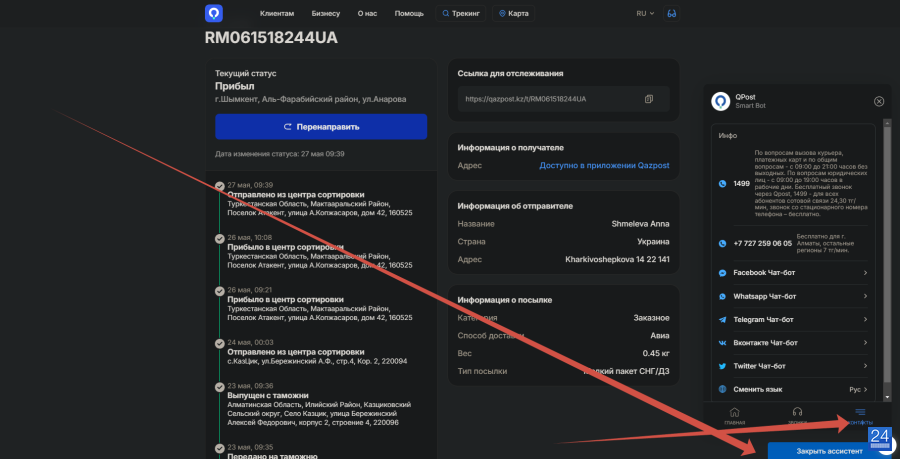This screenshot has height=459, width=900.
Task: Click the Заказное category value
Action: pos(651,318)
